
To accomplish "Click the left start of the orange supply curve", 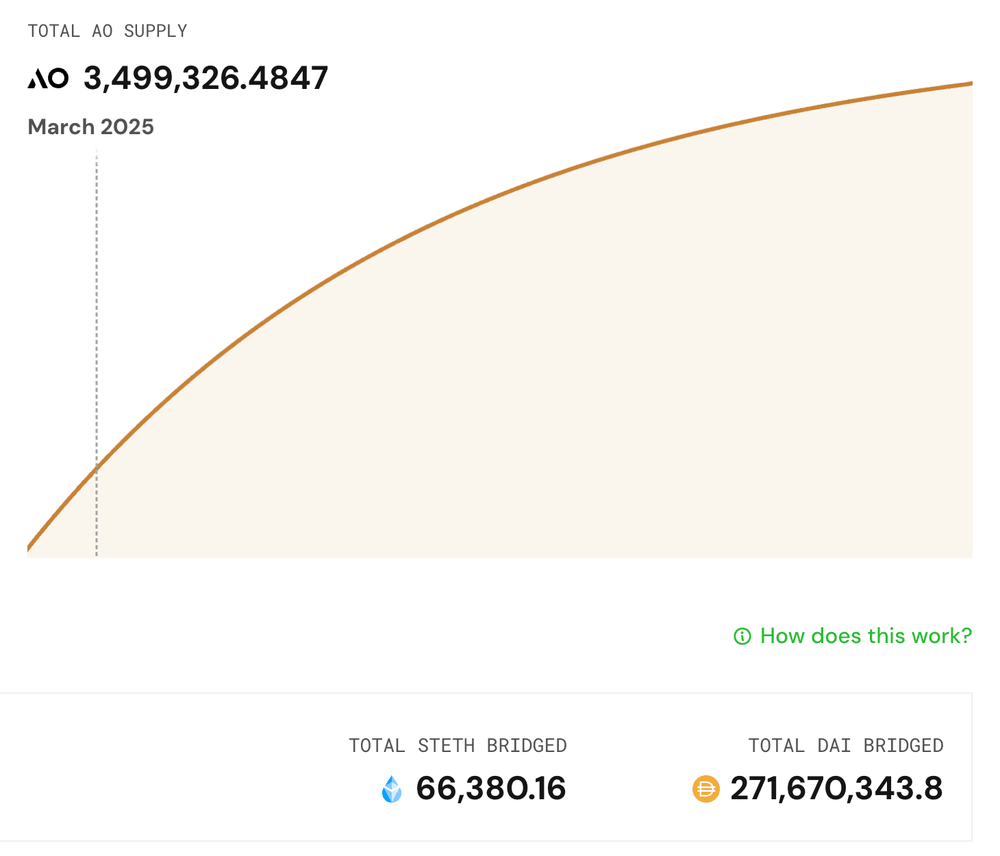I will point(31,546).
